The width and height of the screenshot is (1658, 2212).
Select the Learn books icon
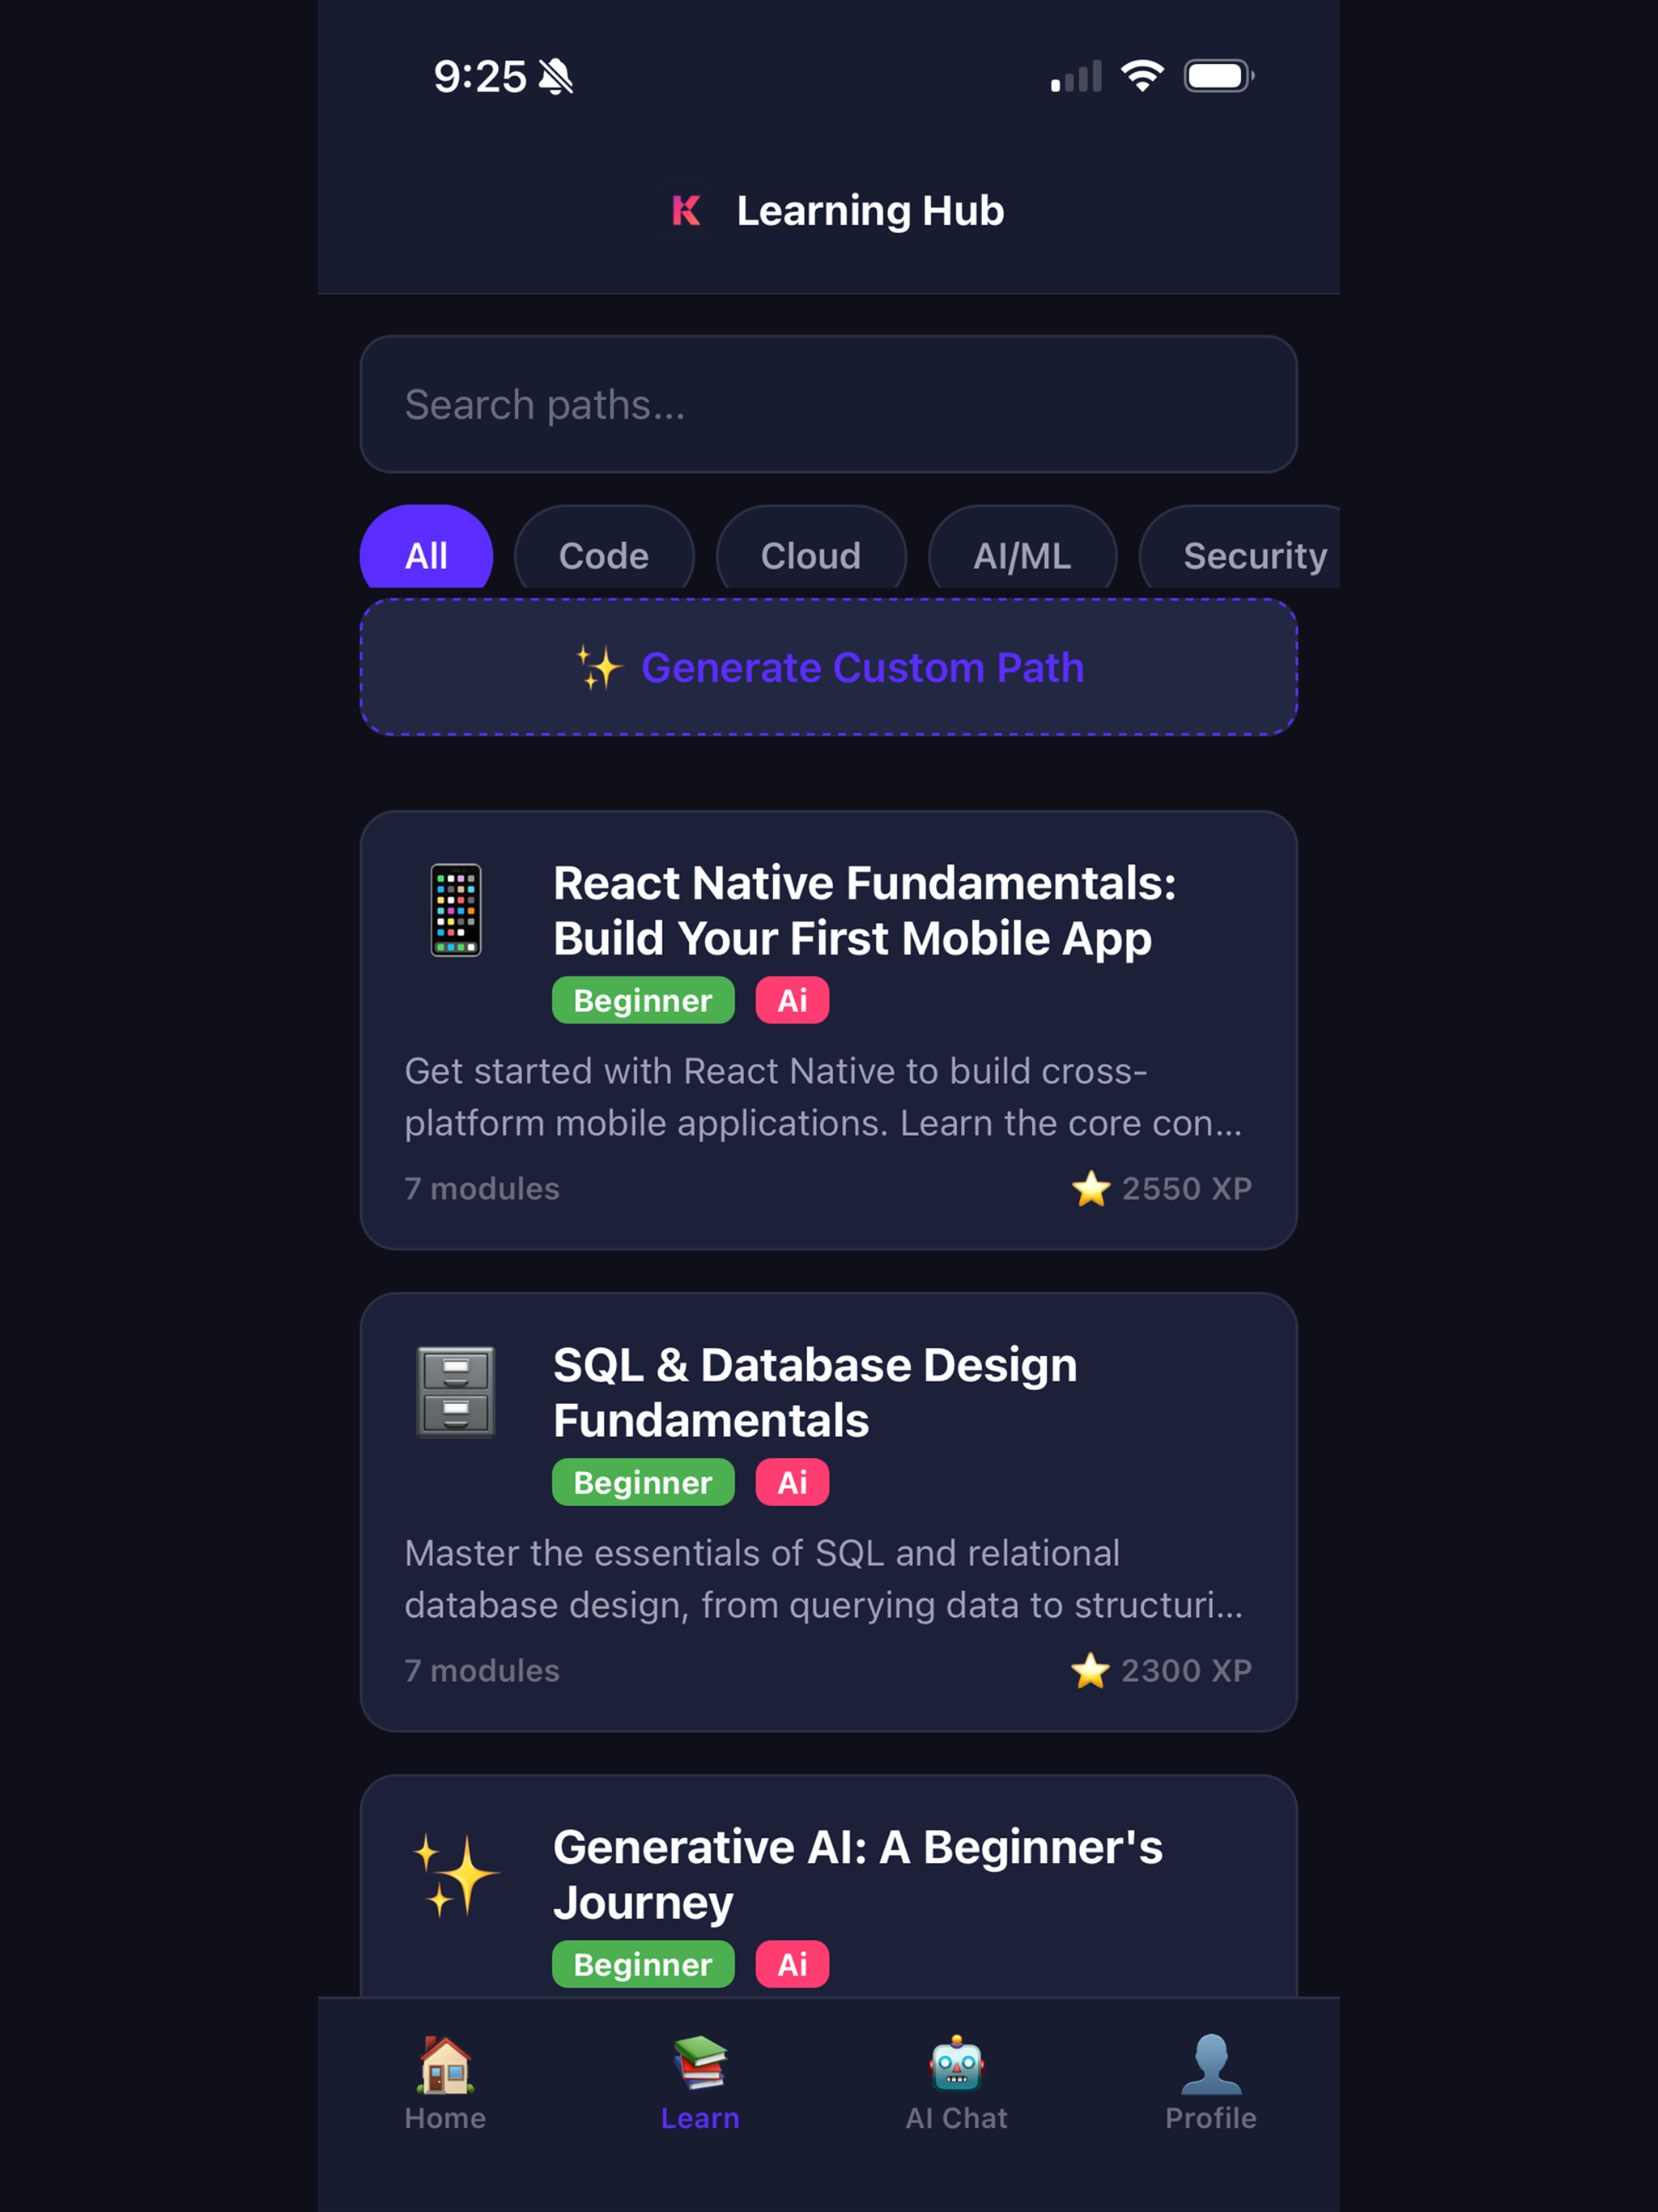pos(700,2063)
